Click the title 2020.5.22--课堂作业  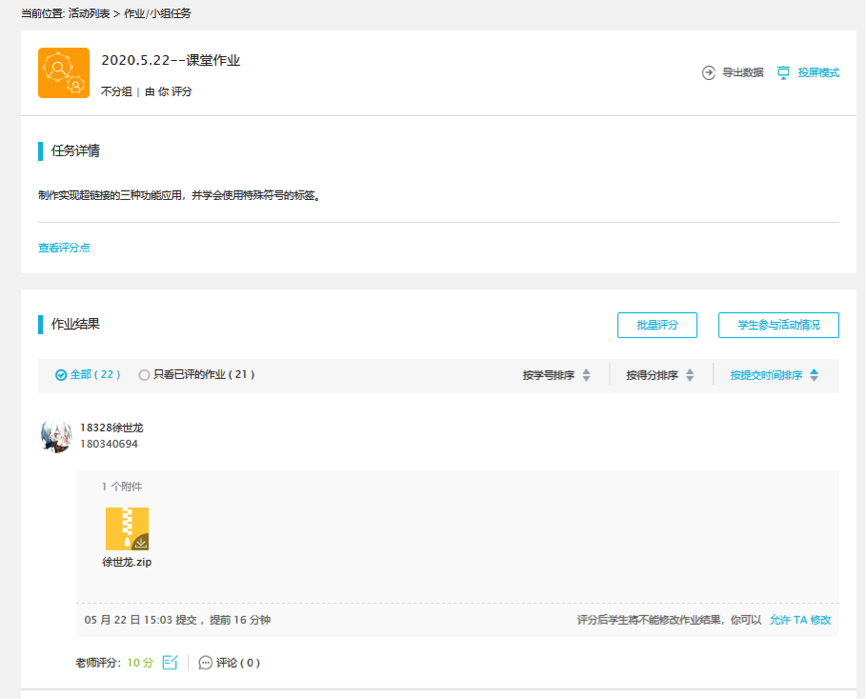coord(171,60)
